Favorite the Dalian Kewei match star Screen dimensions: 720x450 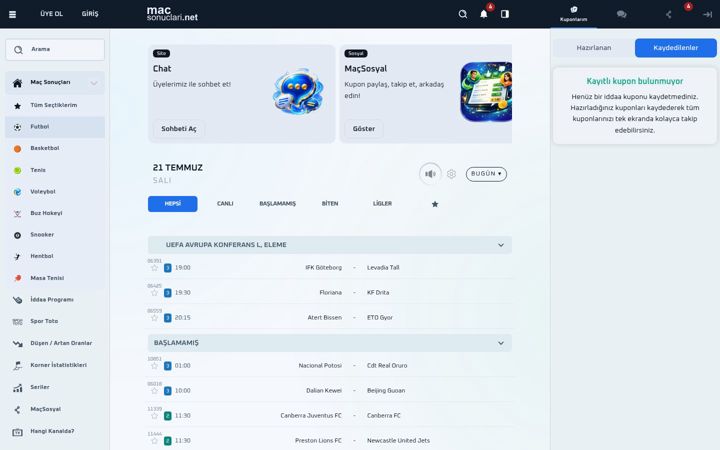[154, 391]
